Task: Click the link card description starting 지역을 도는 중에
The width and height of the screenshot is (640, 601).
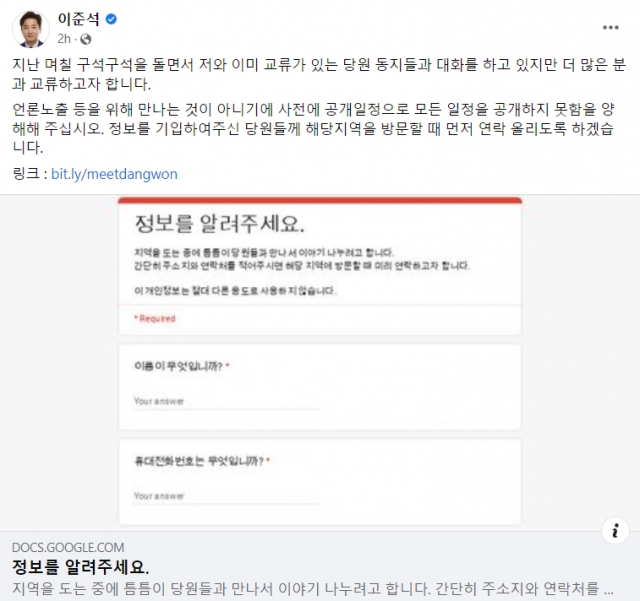Action: click(x=313, y=588)
